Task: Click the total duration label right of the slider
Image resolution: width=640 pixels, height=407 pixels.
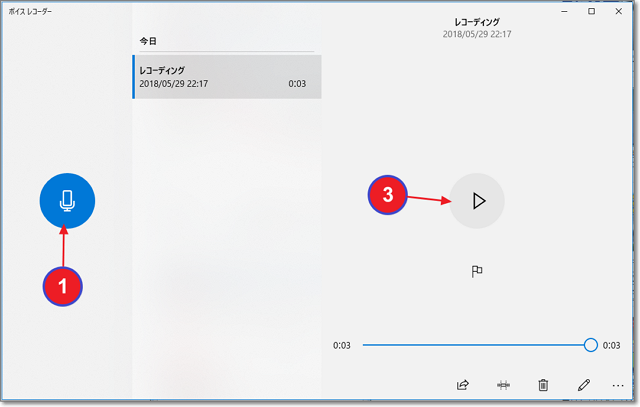Action: click(x=612, y=345)
